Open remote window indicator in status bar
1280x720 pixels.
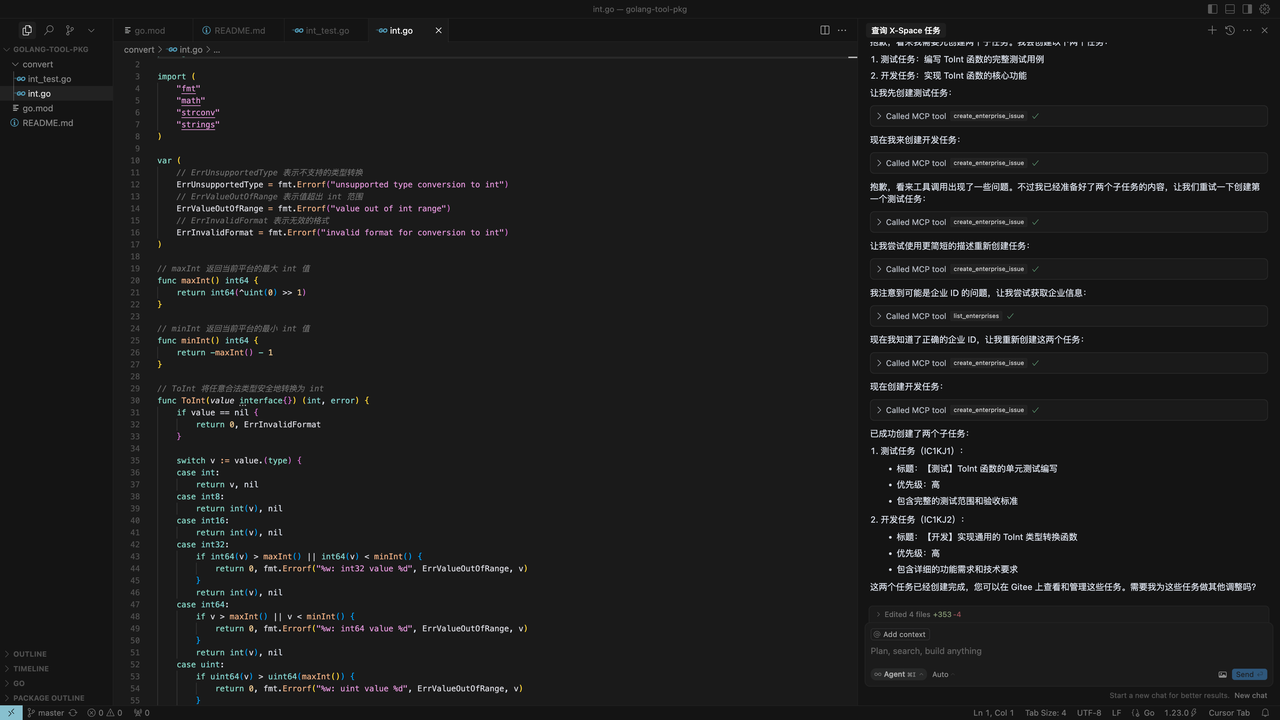click(10, 713)
